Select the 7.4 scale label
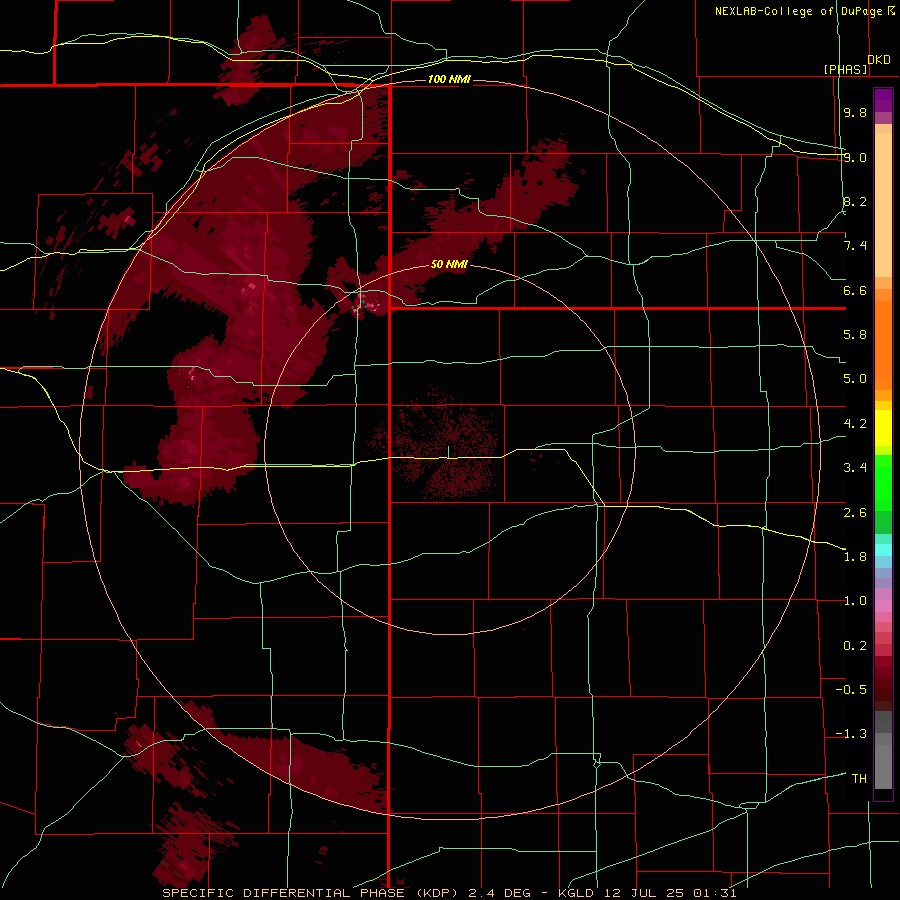900x900 pixels. [x=855, y=246]
